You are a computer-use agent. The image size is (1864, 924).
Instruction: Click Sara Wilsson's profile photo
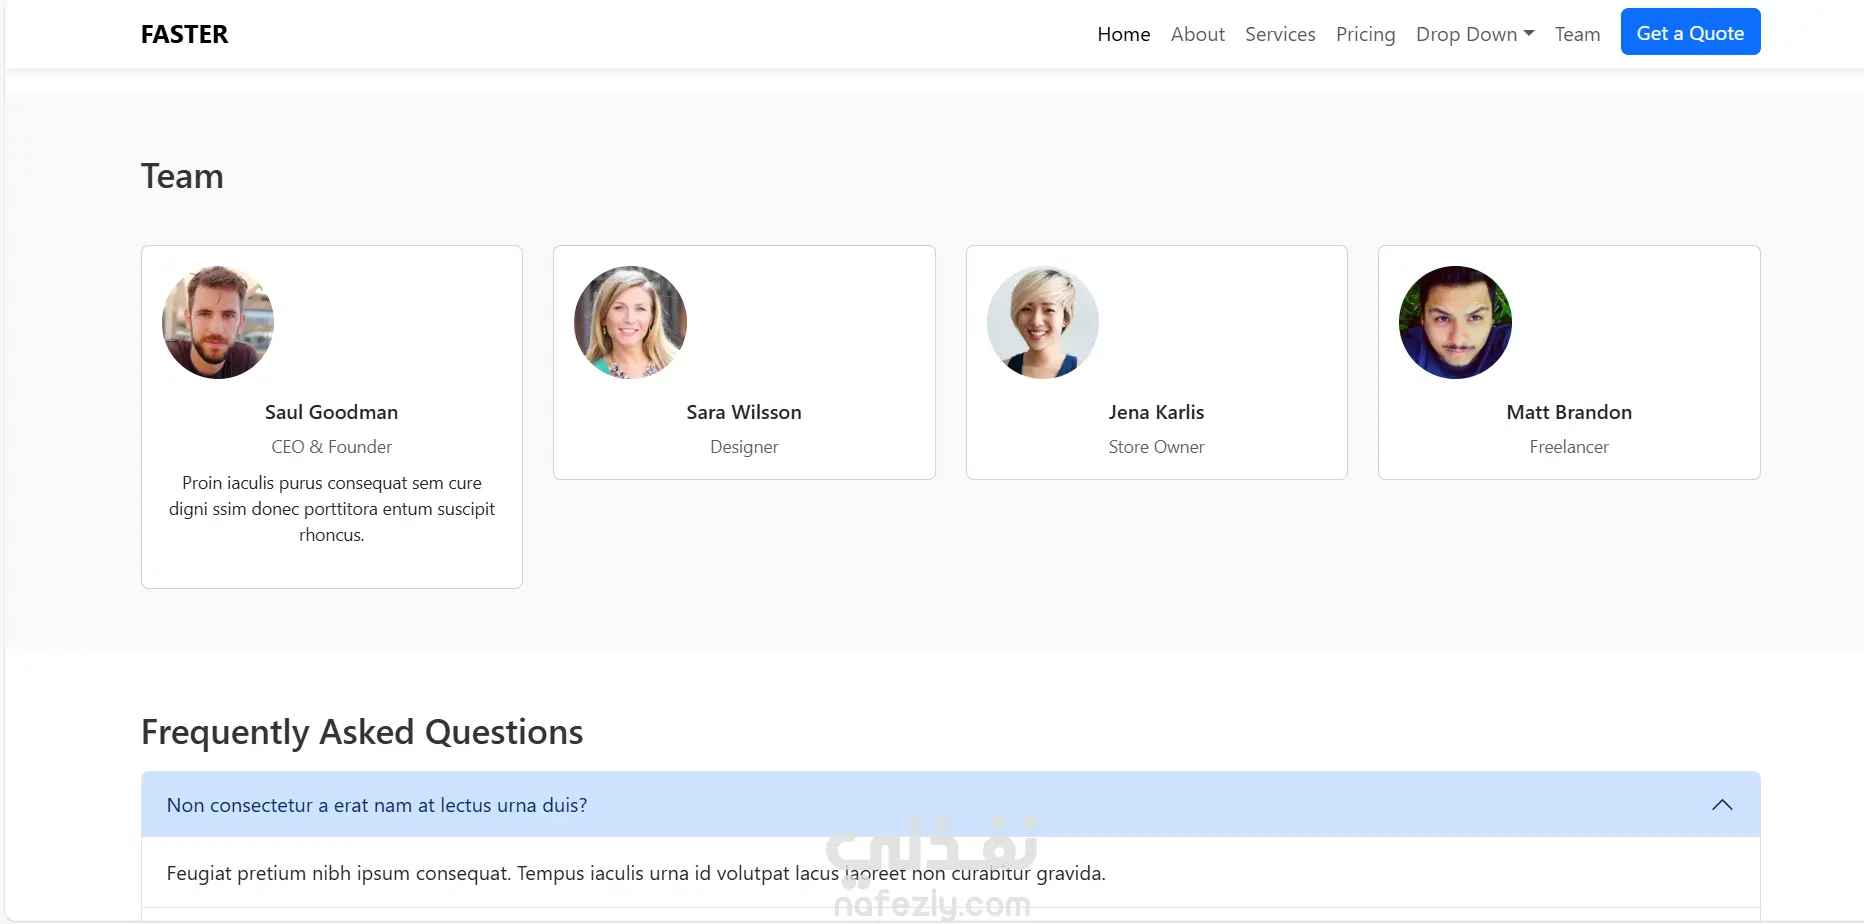click(x=630, y=322)
